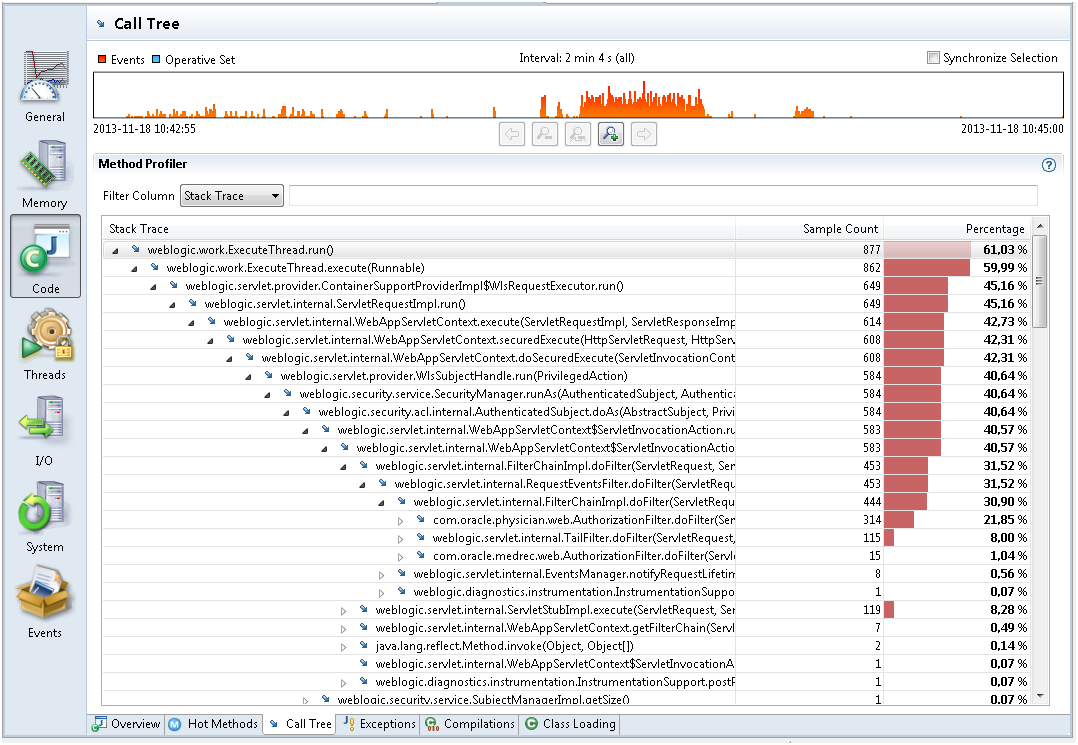Go to the I/O section icon

coord(45,431)
